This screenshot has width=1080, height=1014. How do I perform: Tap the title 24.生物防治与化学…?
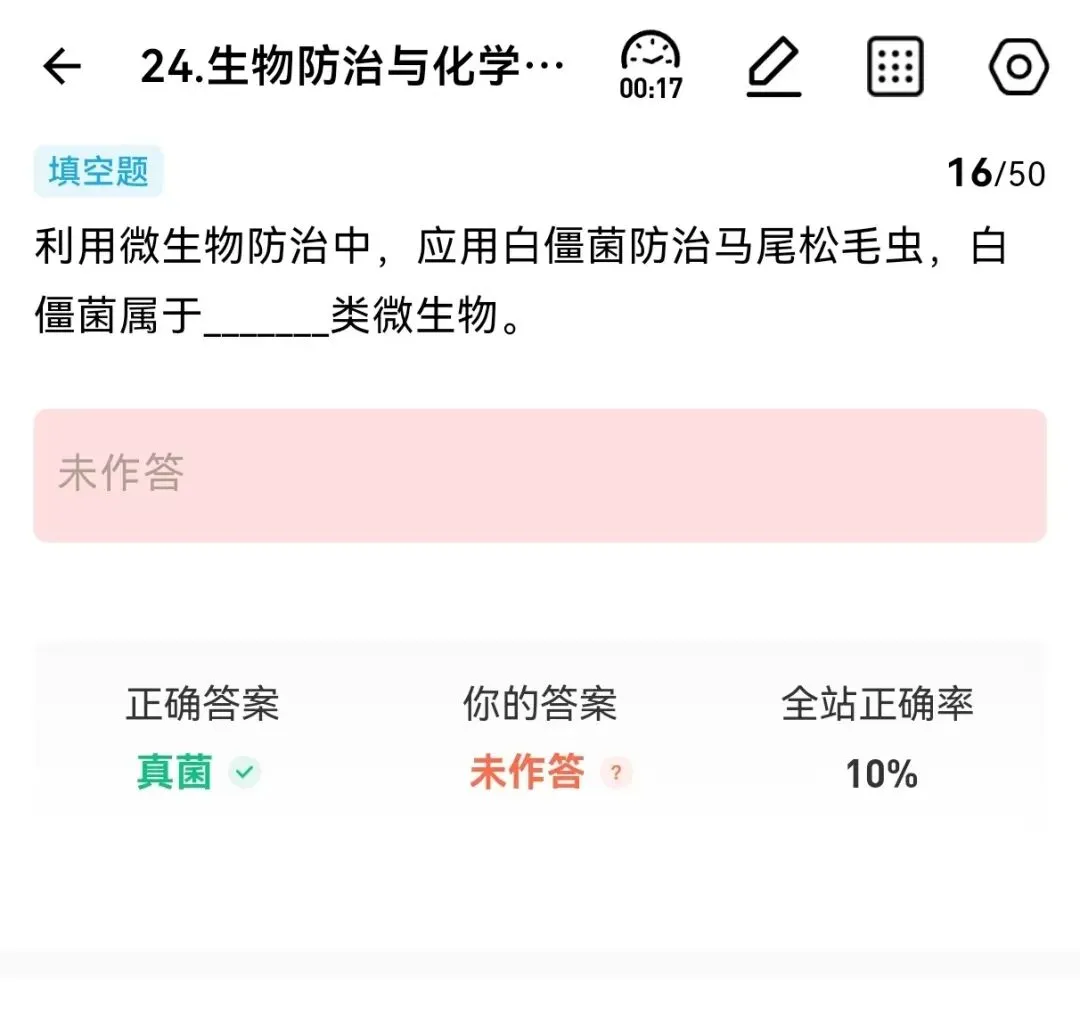pyautogui.click(x=352, y=66)
